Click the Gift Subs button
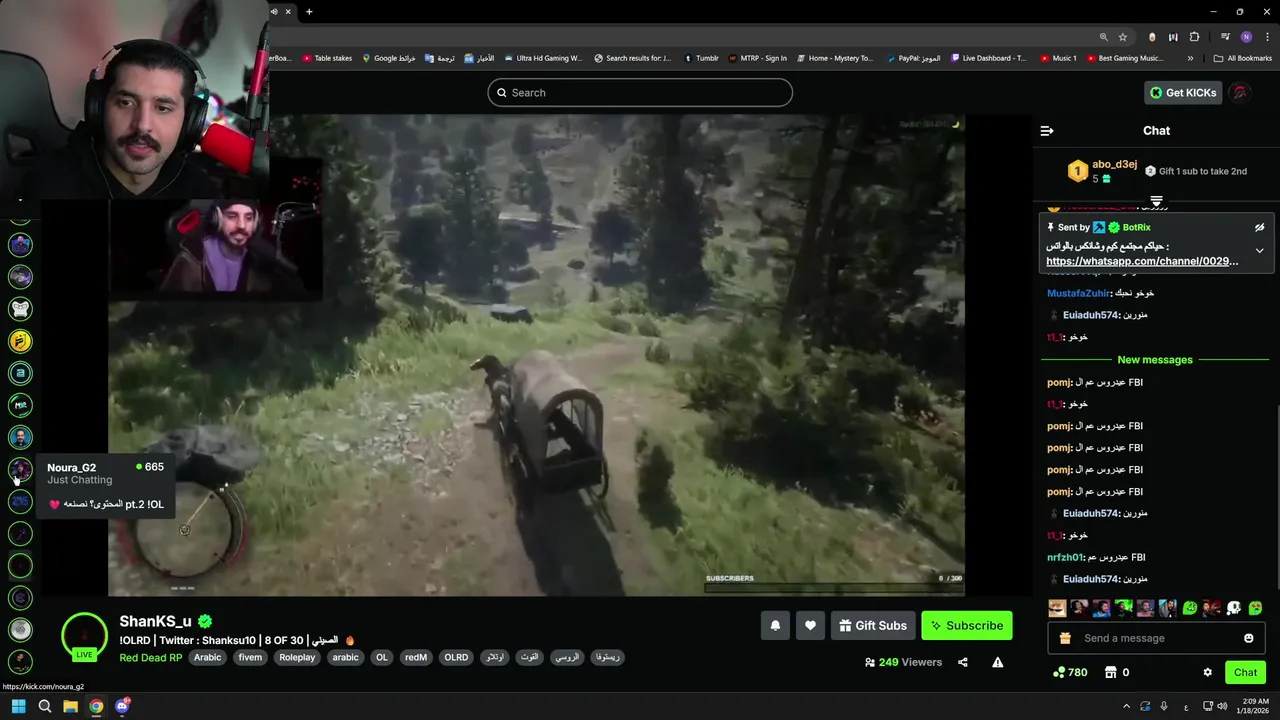The width and height of the screenshot is (1280, 720). [873, 626]
